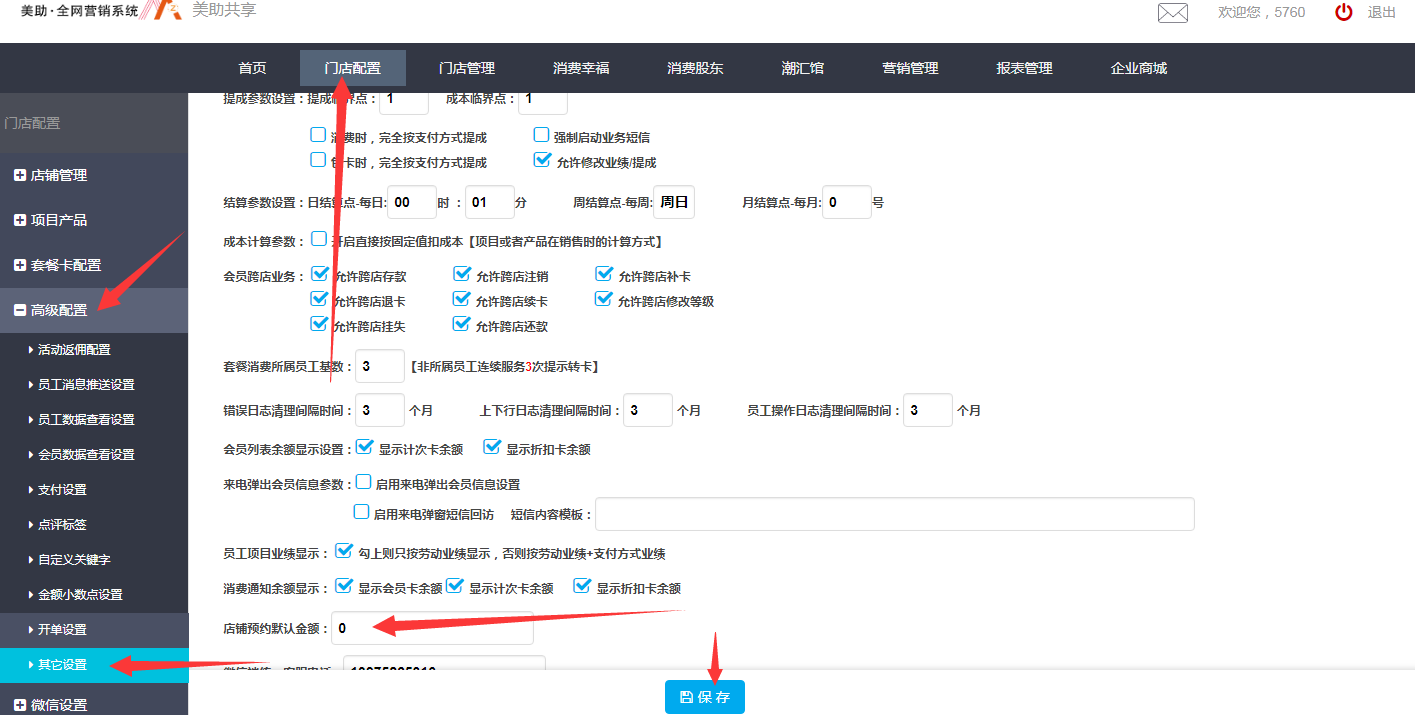The height and width of the screenshot is (715, 1415).
Task: Click the red power logout icon
Action: pos(1344,12)
